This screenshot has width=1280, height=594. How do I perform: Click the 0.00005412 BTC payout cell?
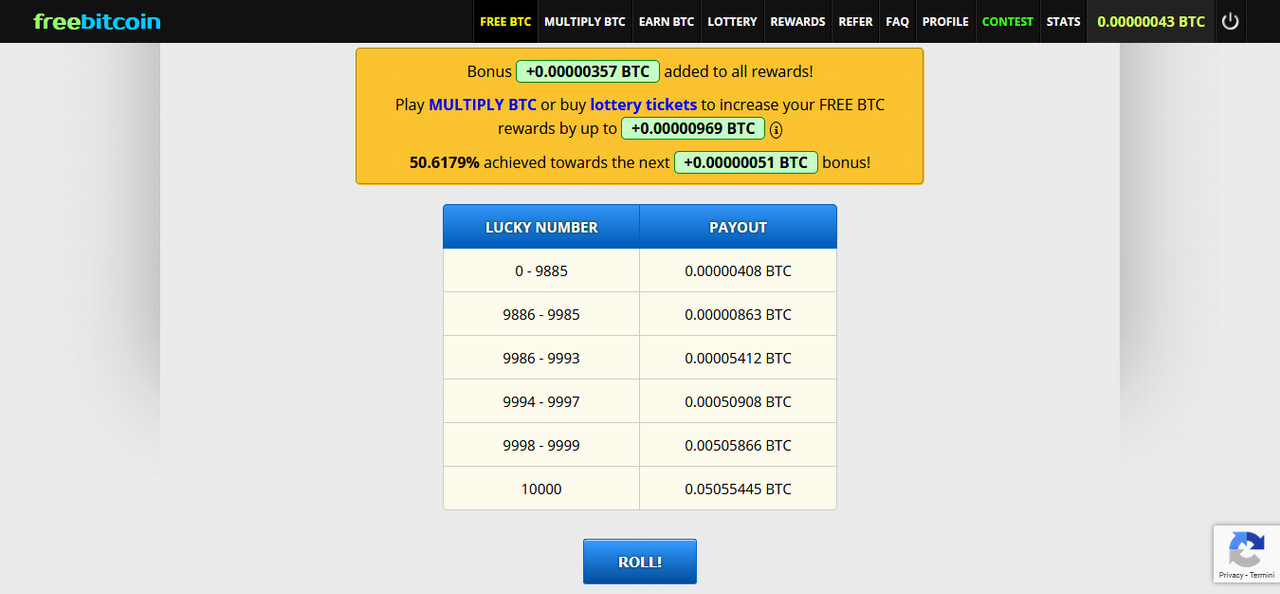(x=738, y=358)
